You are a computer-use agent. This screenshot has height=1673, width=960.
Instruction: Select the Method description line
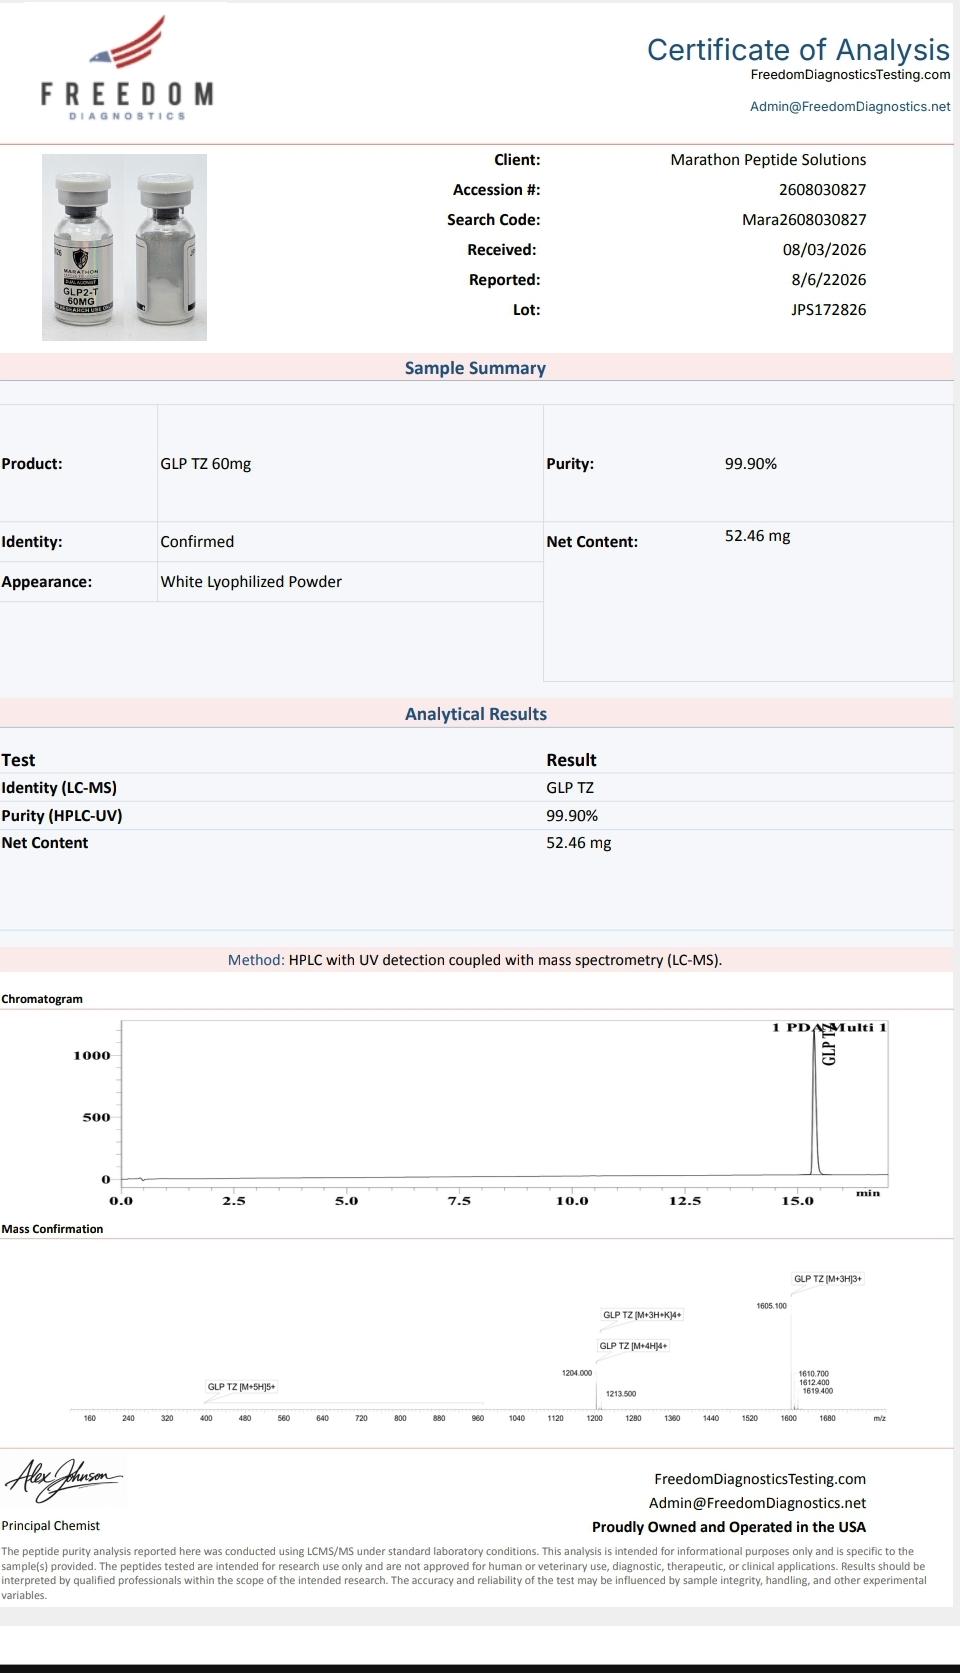pos(475,960)
